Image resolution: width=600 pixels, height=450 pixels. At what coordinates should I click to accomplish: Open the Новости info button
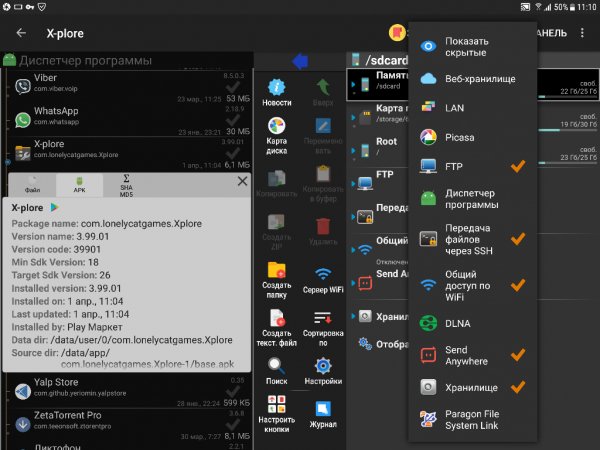coord(277,92)
